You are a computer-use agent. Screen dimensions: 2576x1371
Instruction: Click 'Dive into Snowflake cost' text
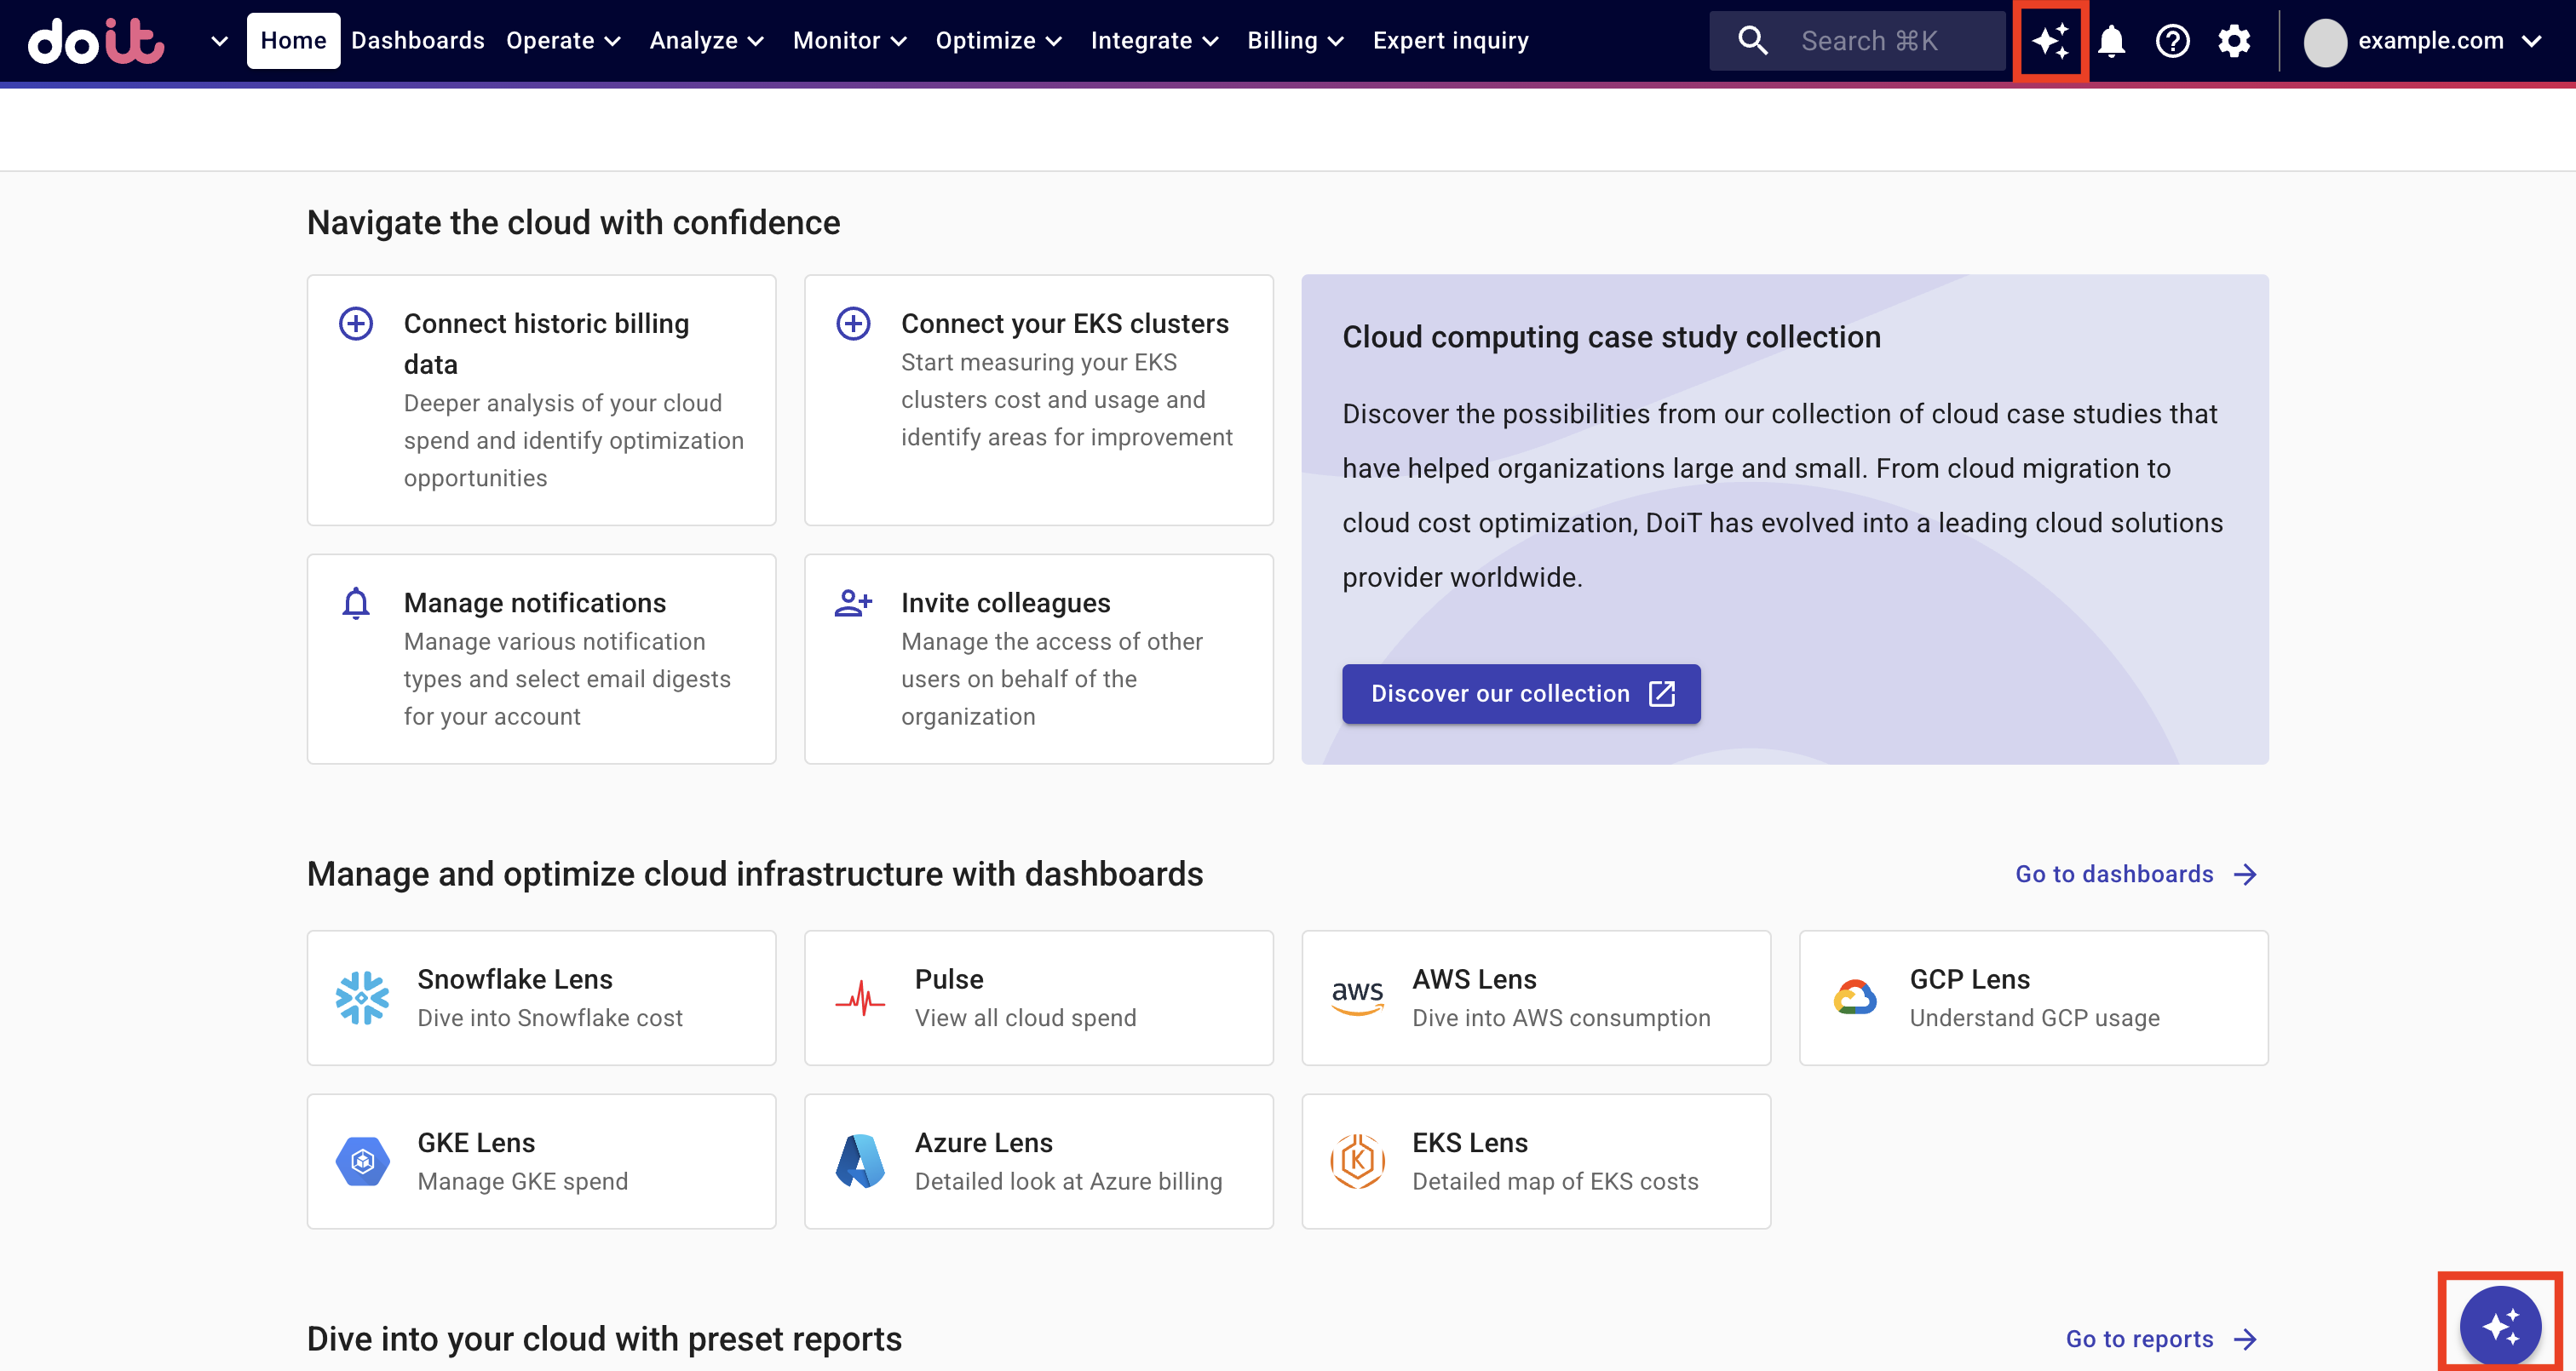click(549, 1018)
